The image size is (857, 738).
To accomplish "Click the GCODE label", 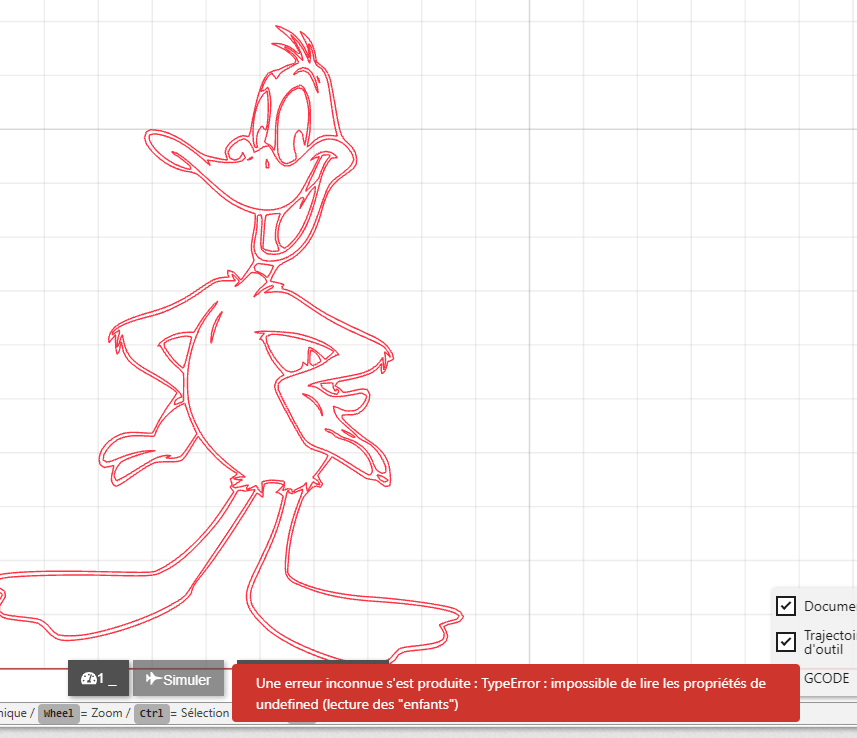I will (x=826, y=678).
